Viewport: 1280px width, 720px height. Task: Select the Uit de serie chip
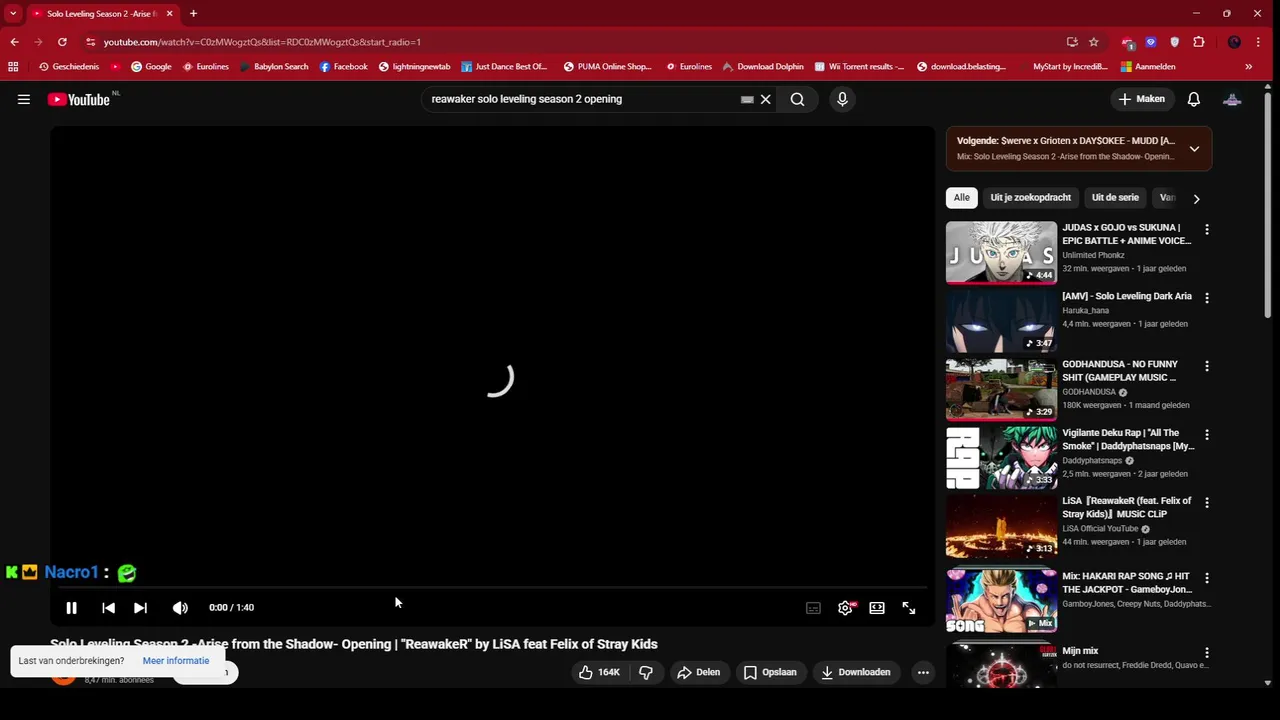[1115, 197]
